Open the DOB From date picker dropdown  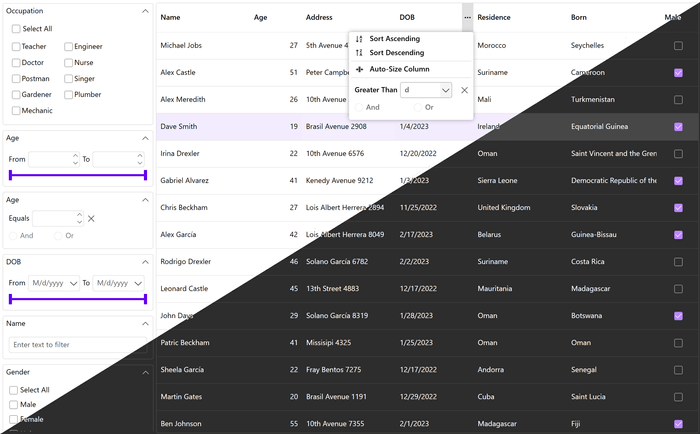coord(74,283)
